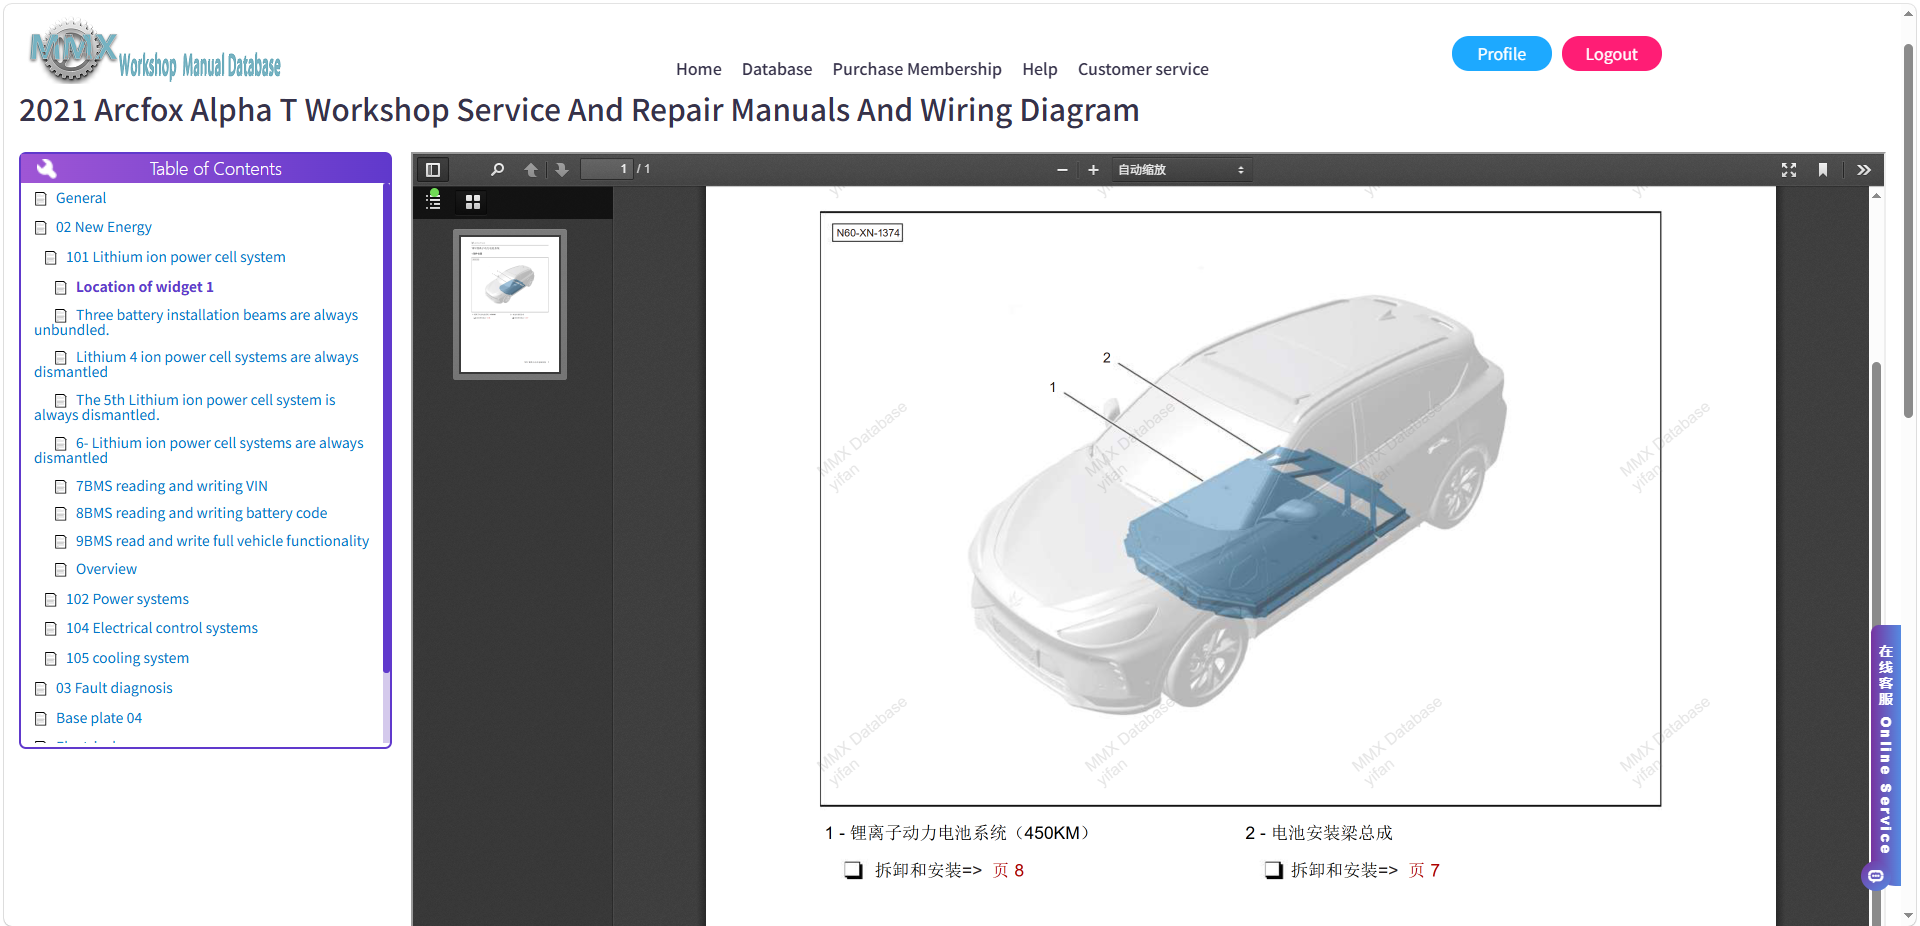The image size is (1920, 926).
Task: Open 101 Lithium ion power cell system
Action: point(176,257)
